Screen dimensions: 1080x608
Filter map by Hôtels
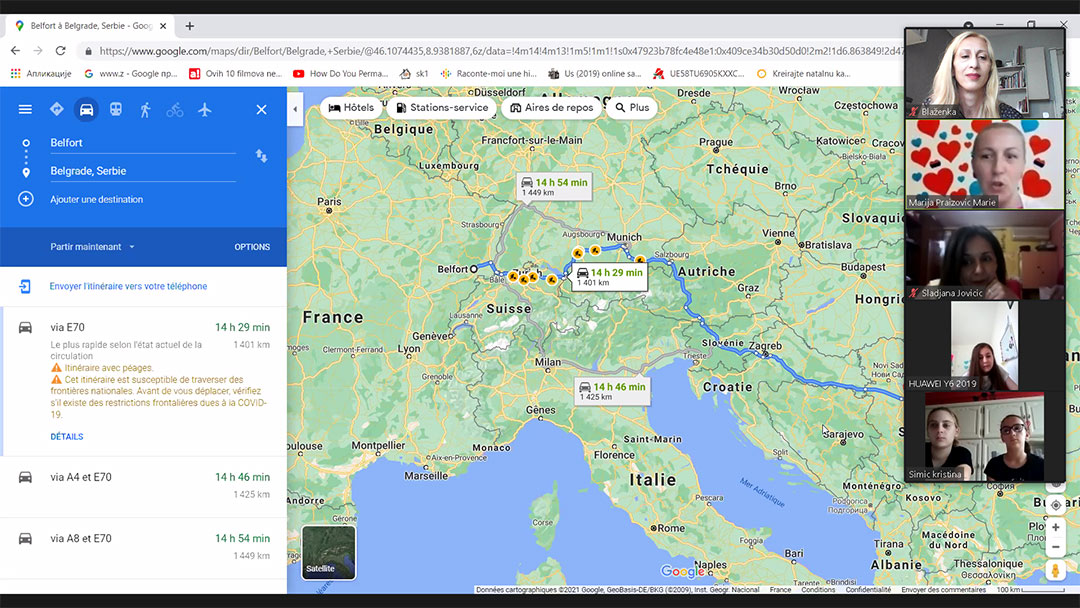click(351, 107)
